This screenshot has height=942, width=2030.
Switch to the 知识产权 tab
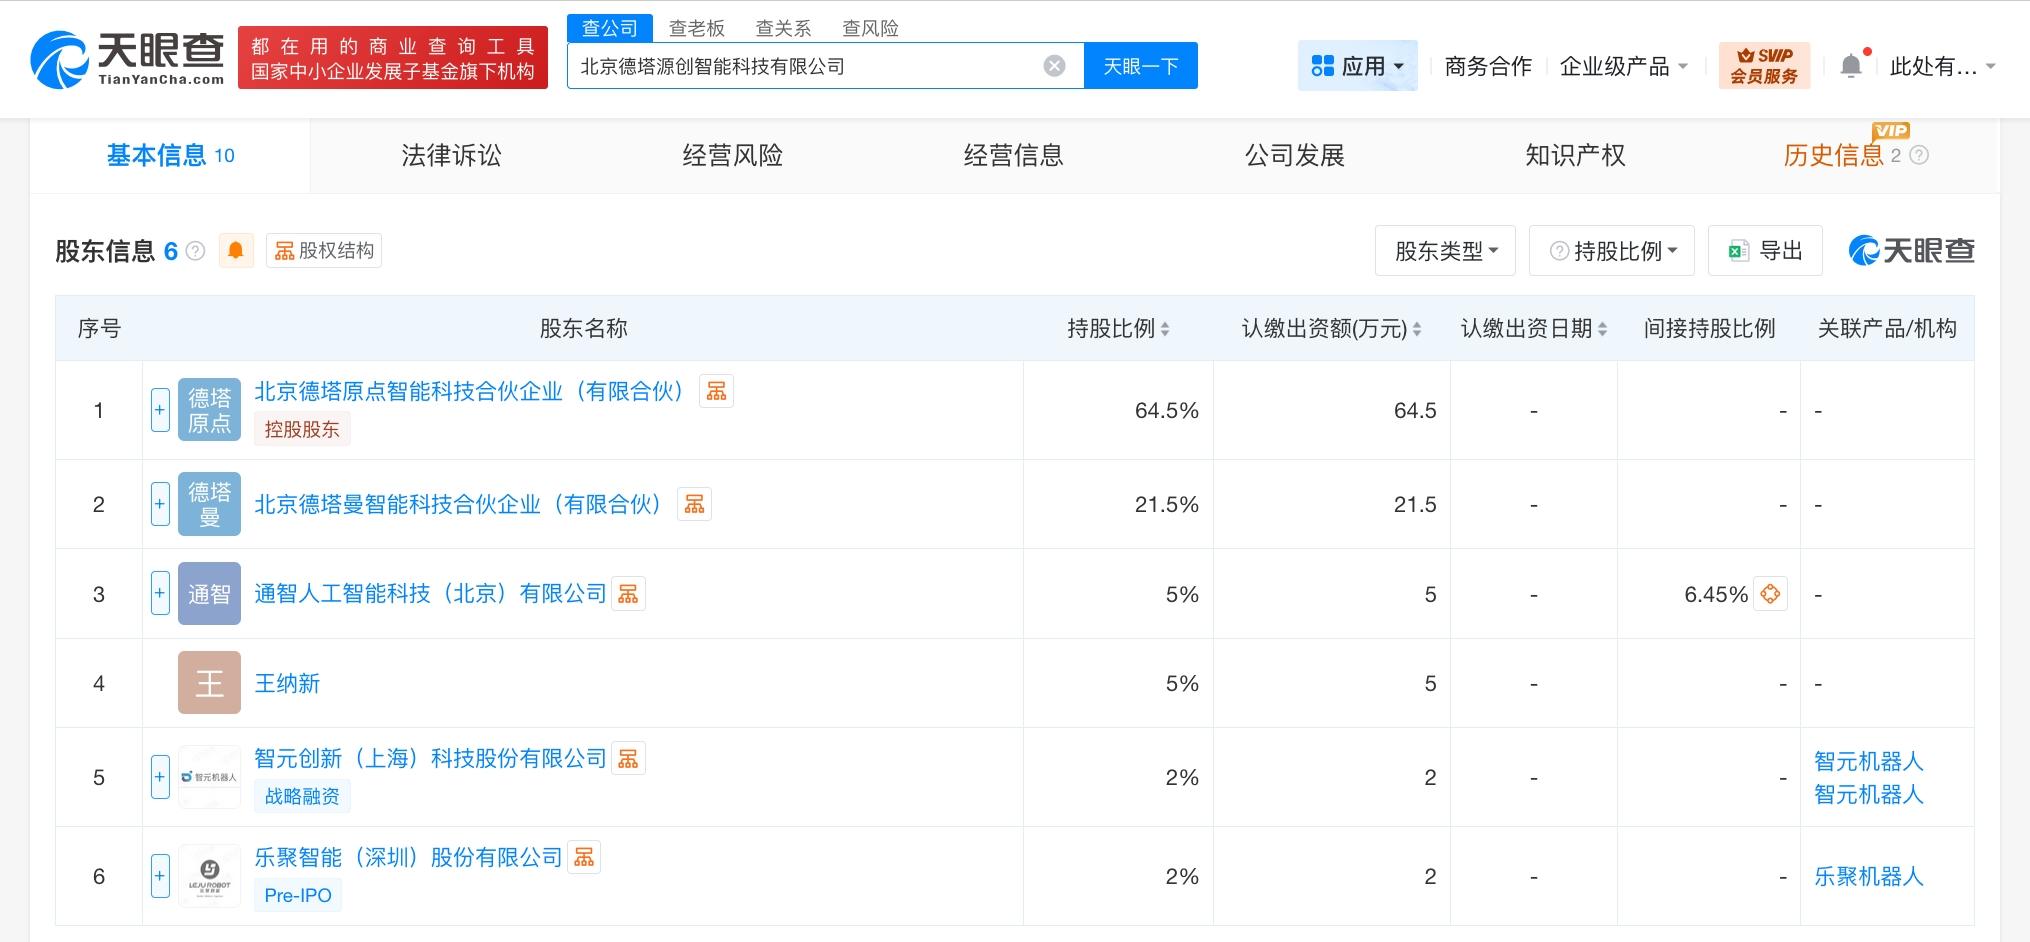[x=1574, y=155]
